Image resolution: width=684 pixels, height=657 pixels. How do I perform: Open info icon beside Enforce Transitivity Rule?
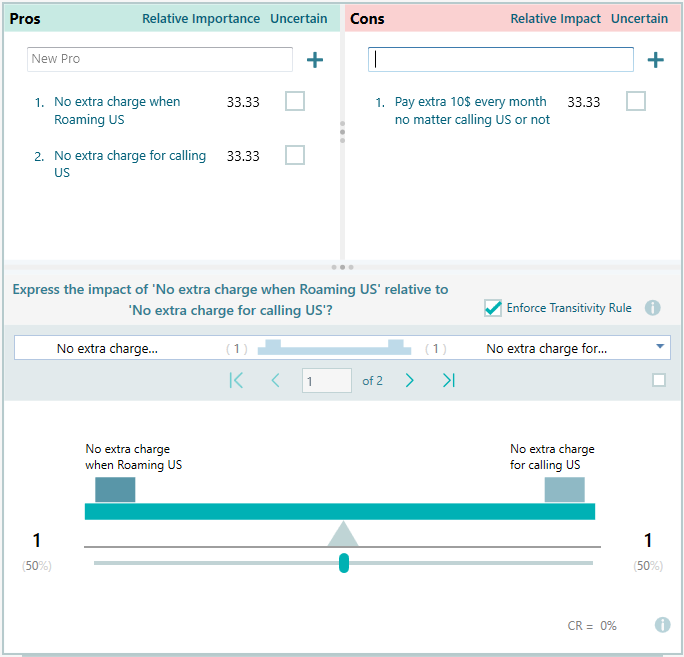click(652, 308)
